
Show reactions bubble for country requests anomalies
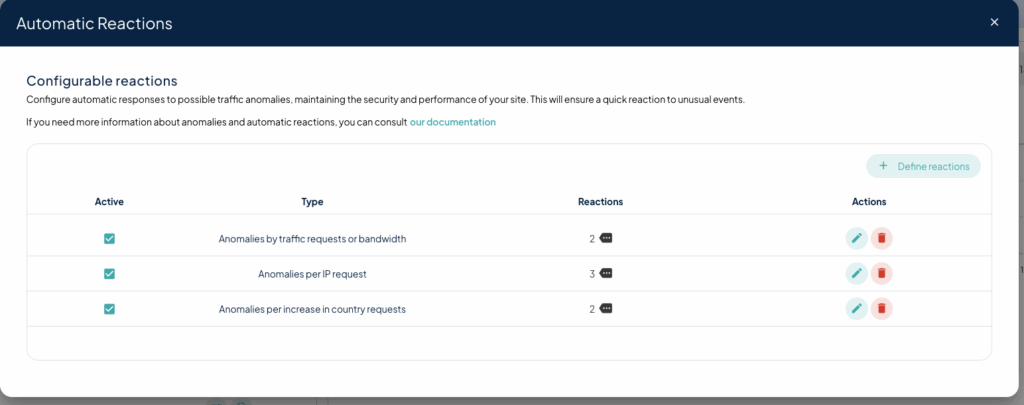click(x=606, y=309)
